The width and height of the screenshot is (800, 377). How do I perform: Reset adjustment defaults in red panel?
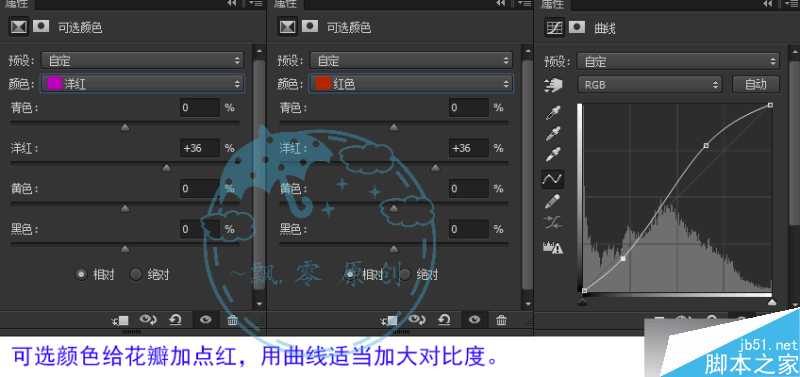pos(444,320)
